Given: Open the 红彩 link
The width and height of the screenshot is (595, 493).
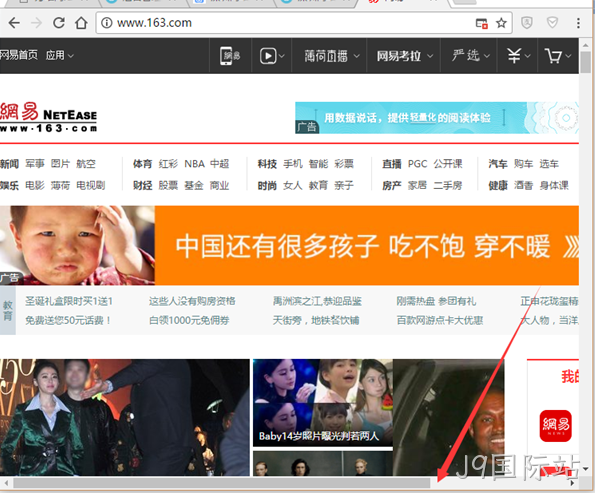Looking at the screenshot, I should [168, 164].
